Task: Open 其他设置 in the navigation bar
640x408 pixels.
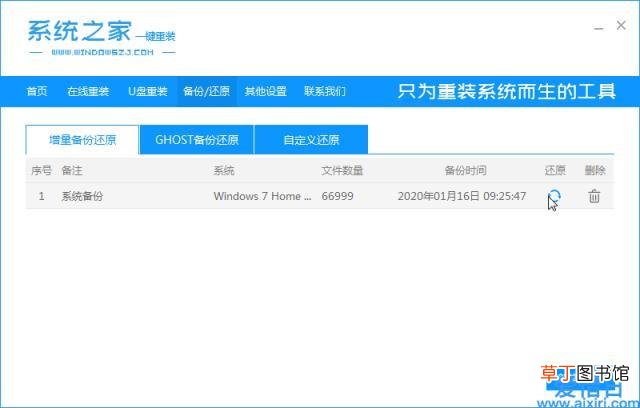Action: (265, 91)
